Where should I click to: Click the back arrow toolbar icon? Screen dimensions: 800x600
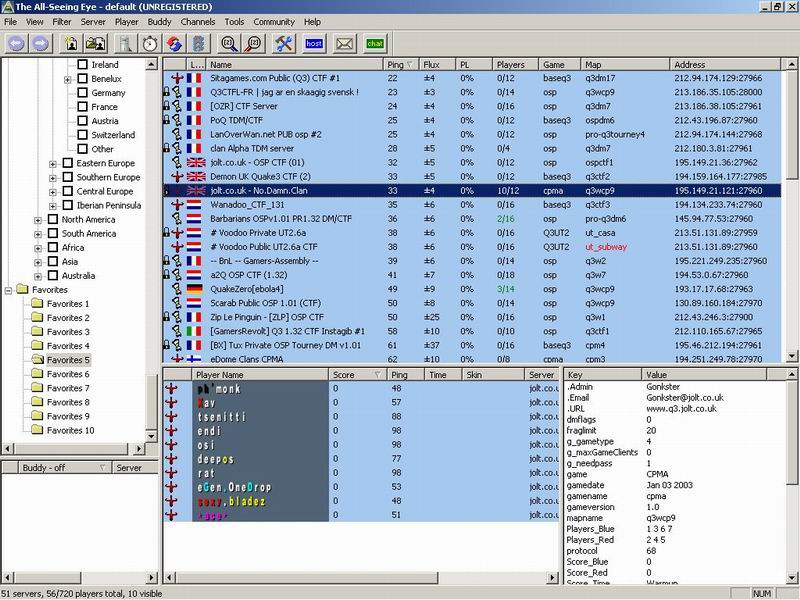(16, 43)
